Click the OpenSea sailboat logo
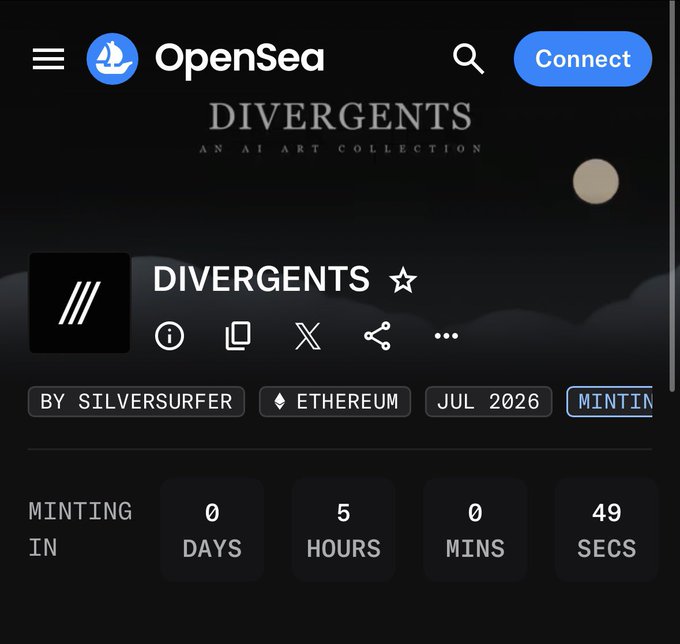Viewport: 680px width, 644px height. tap(112, 59)
